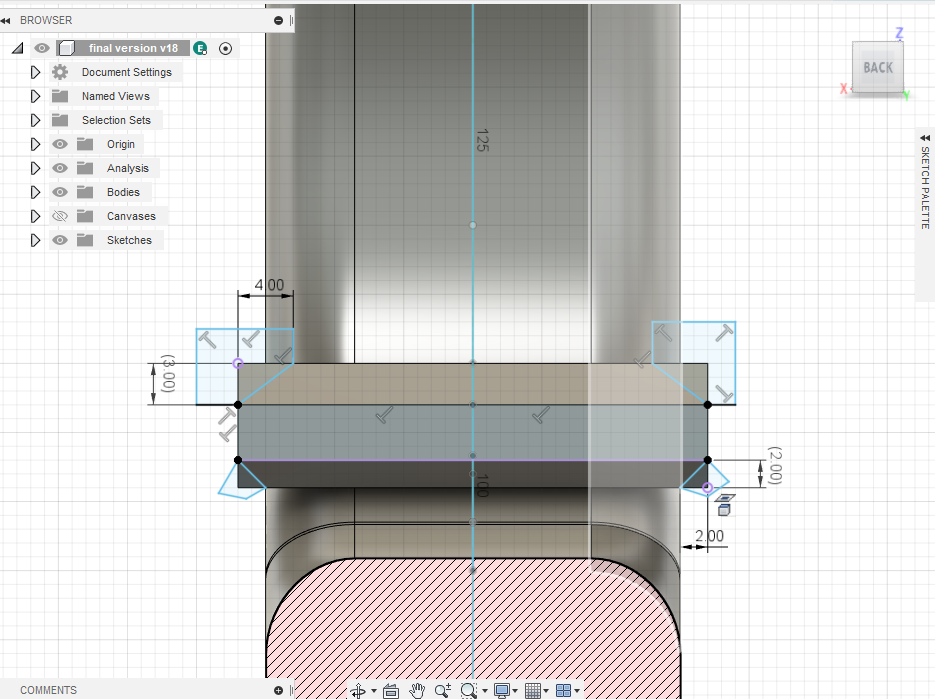Image resolution: width=935 pixels, height=699 pixels.
Task: Toggle visibility of Sketches folder
Action: (x=60, y=240)
